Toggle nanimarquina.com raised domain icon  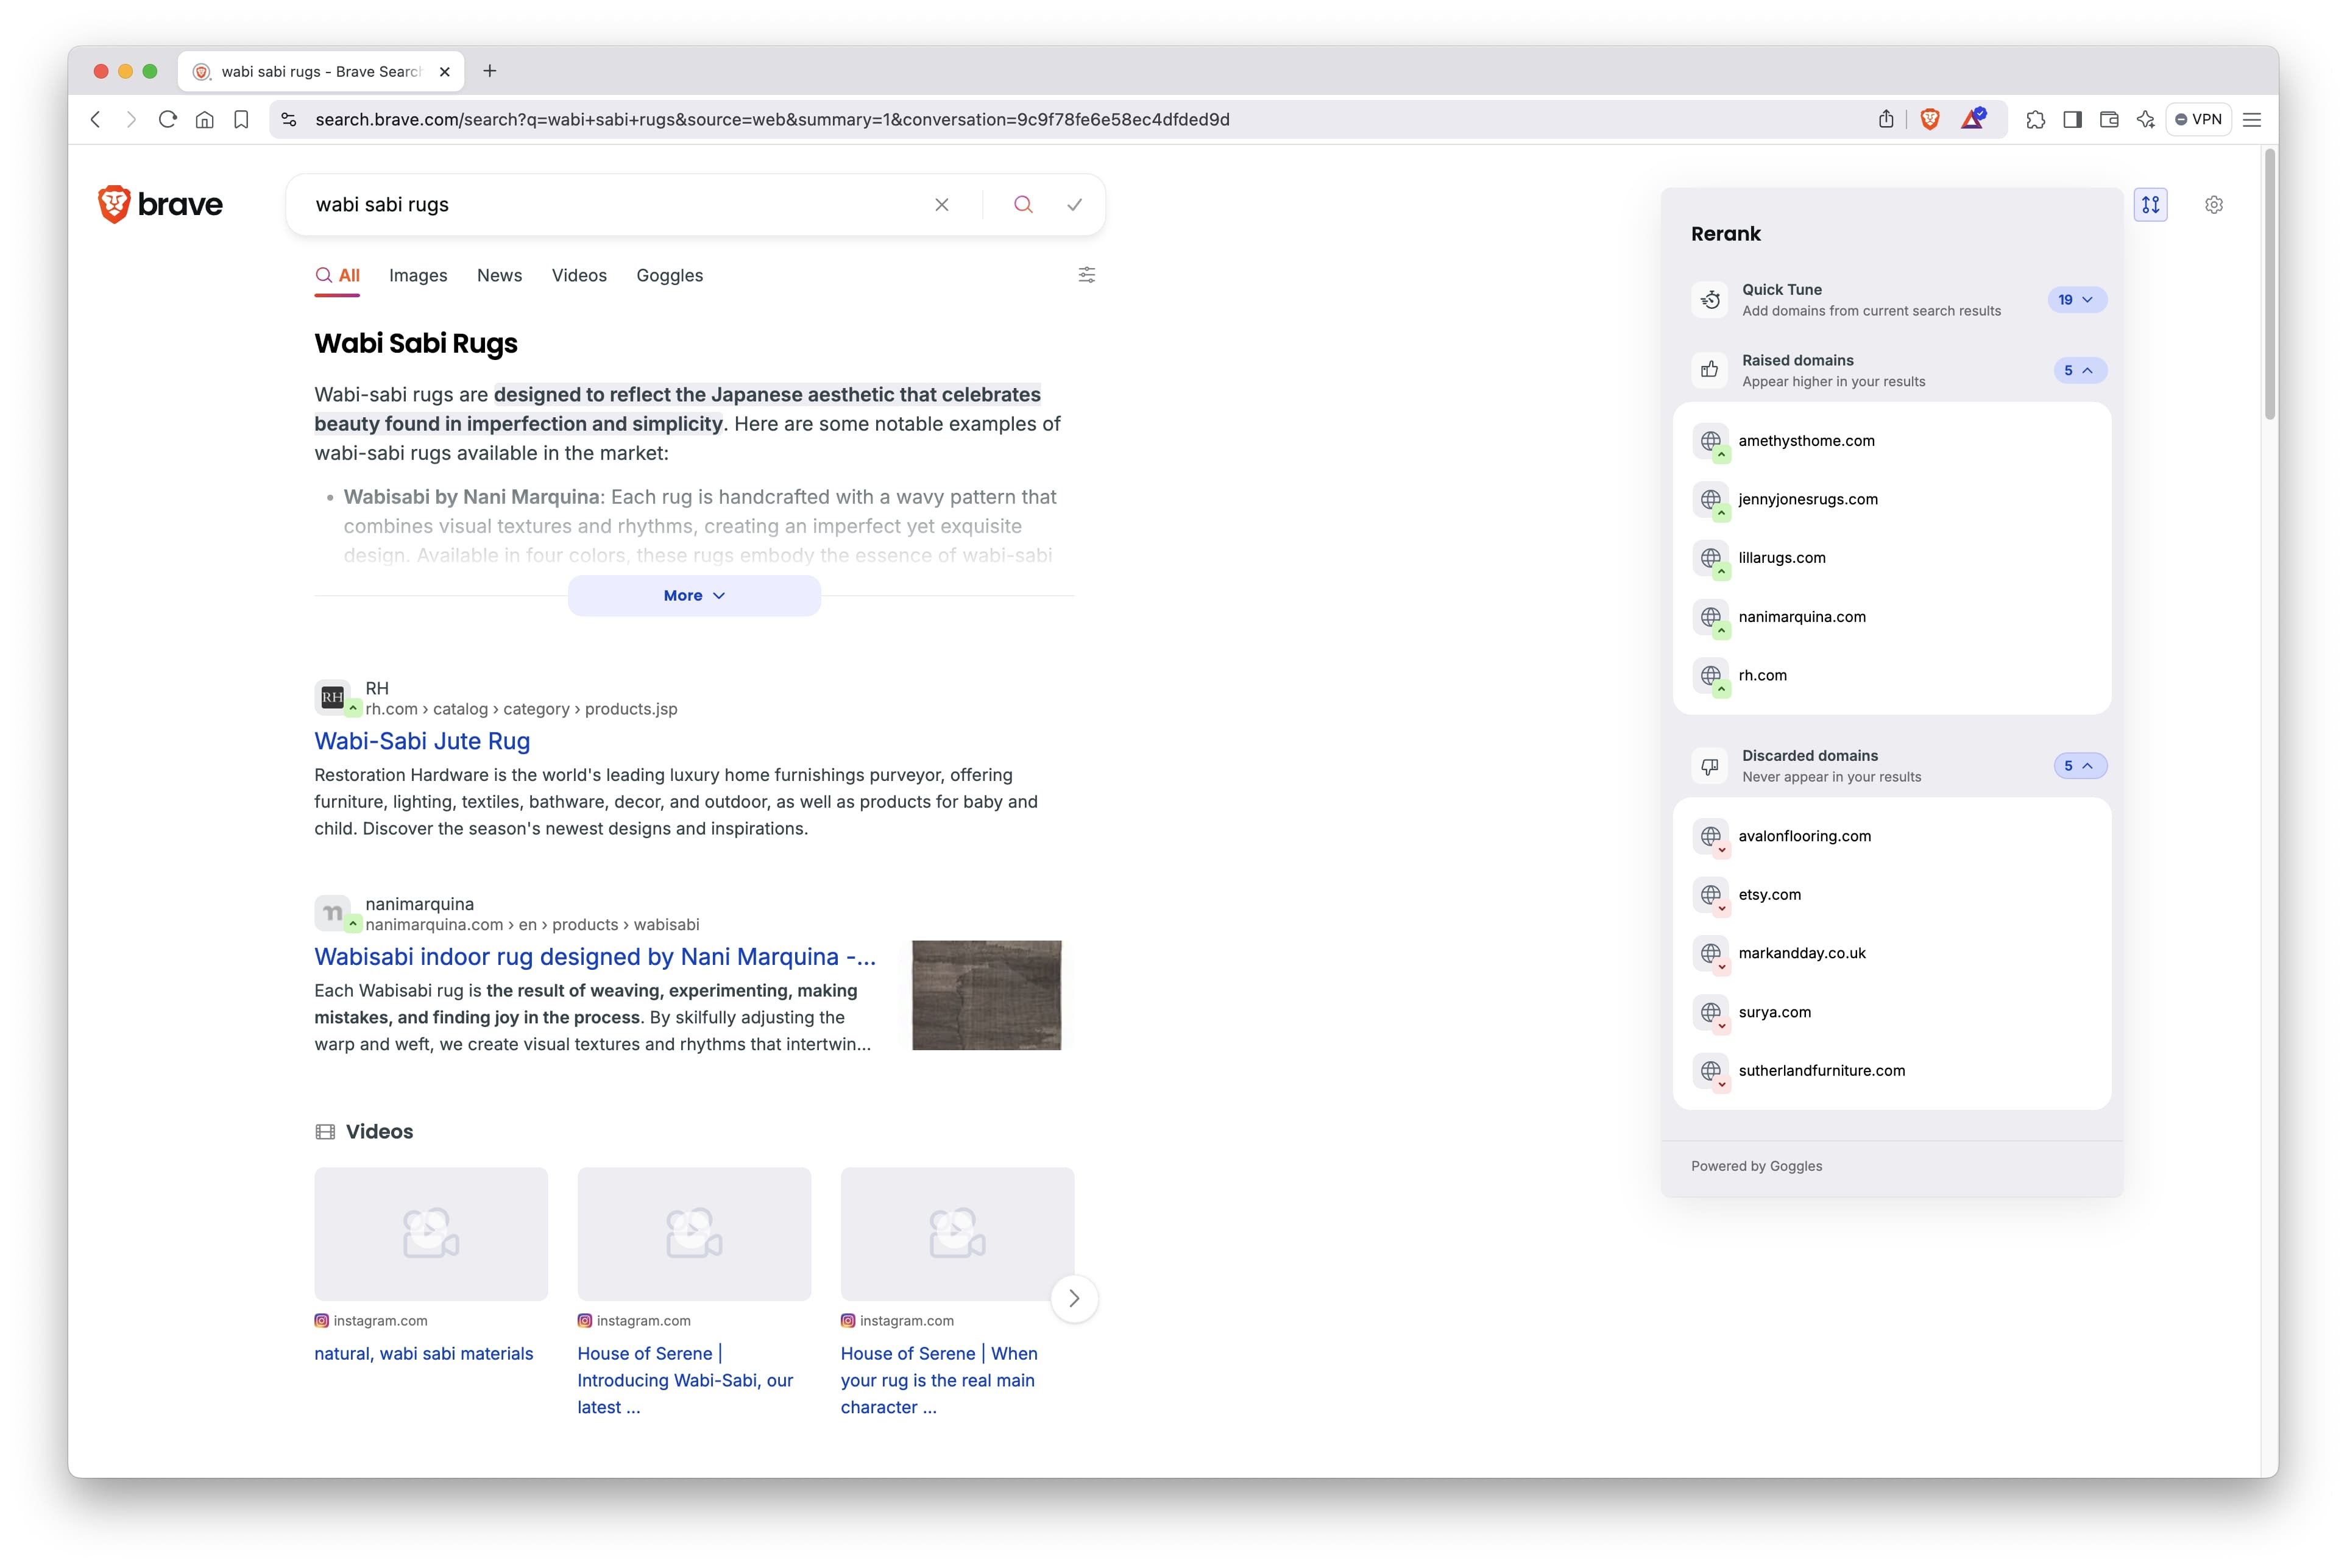tap(1711, 618)
